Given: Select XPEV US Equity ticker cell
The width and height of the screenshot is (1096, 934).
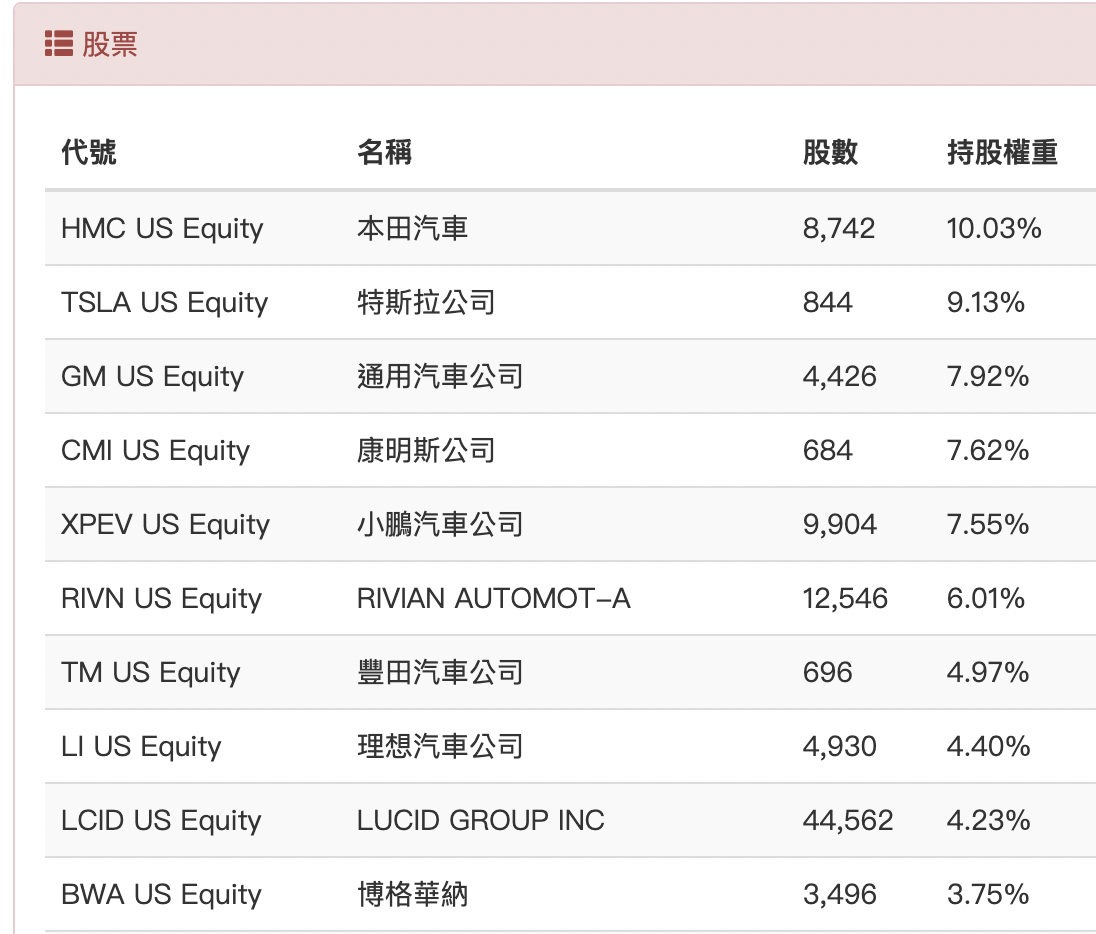Looking at the screenshot, I should coord(165,525).
